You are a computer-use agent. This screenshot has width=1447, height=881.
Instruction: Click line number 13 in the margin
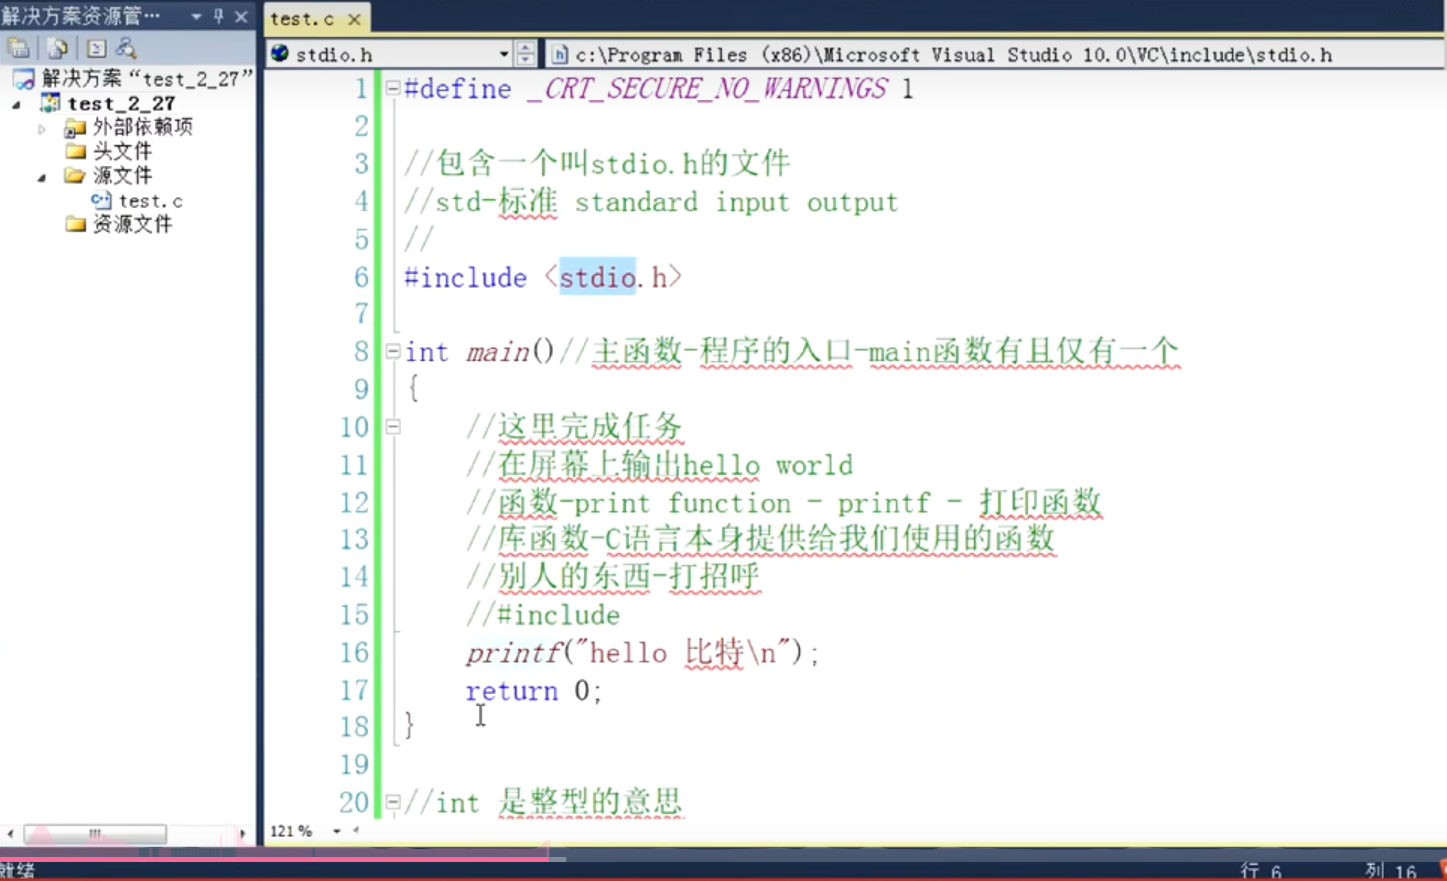pyautogui.click(x=354, y=540)
